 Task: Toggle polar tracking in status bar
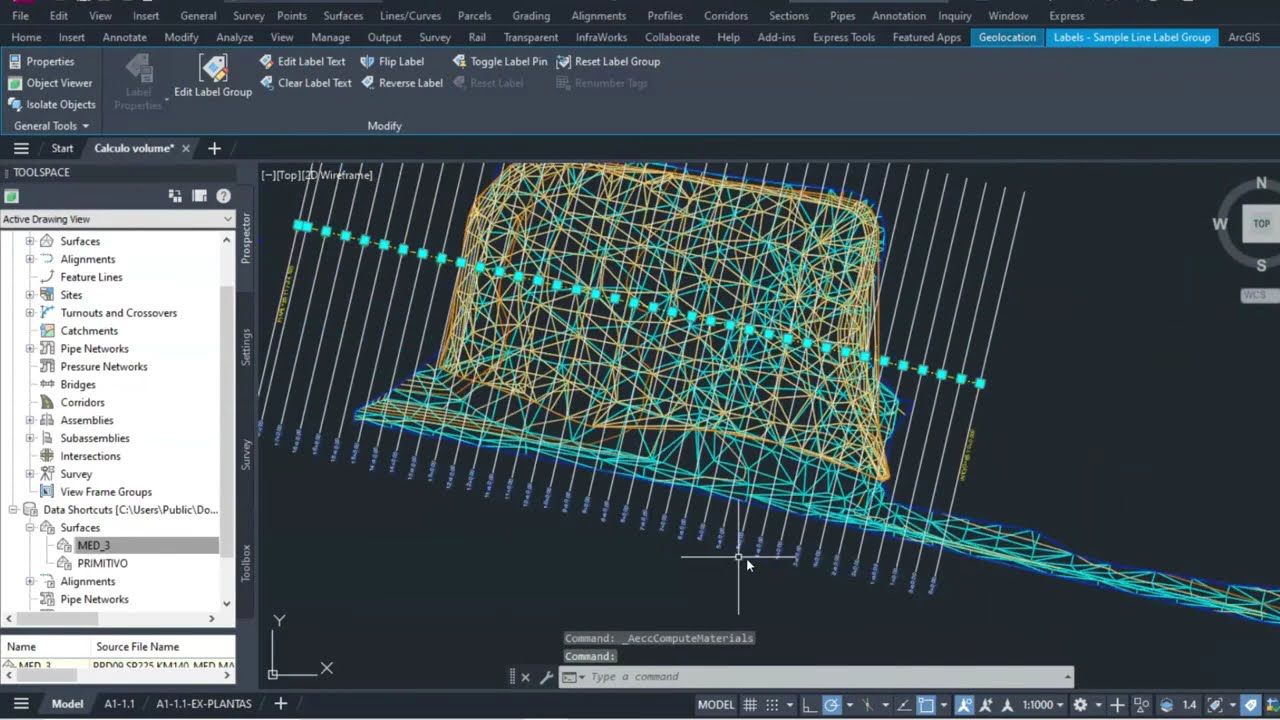831,704
